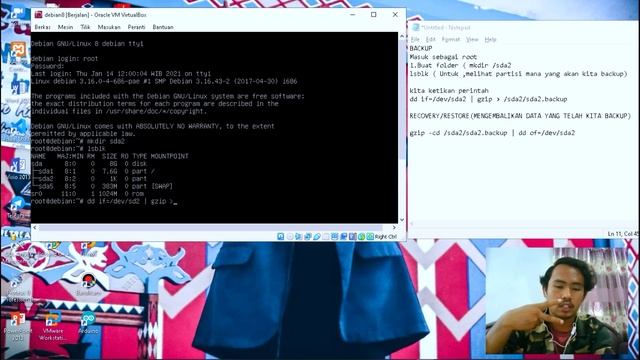This screenshot has width=640, height=360.
Task: Open the Berkas menu in VirtualBox
Action: 42,27
